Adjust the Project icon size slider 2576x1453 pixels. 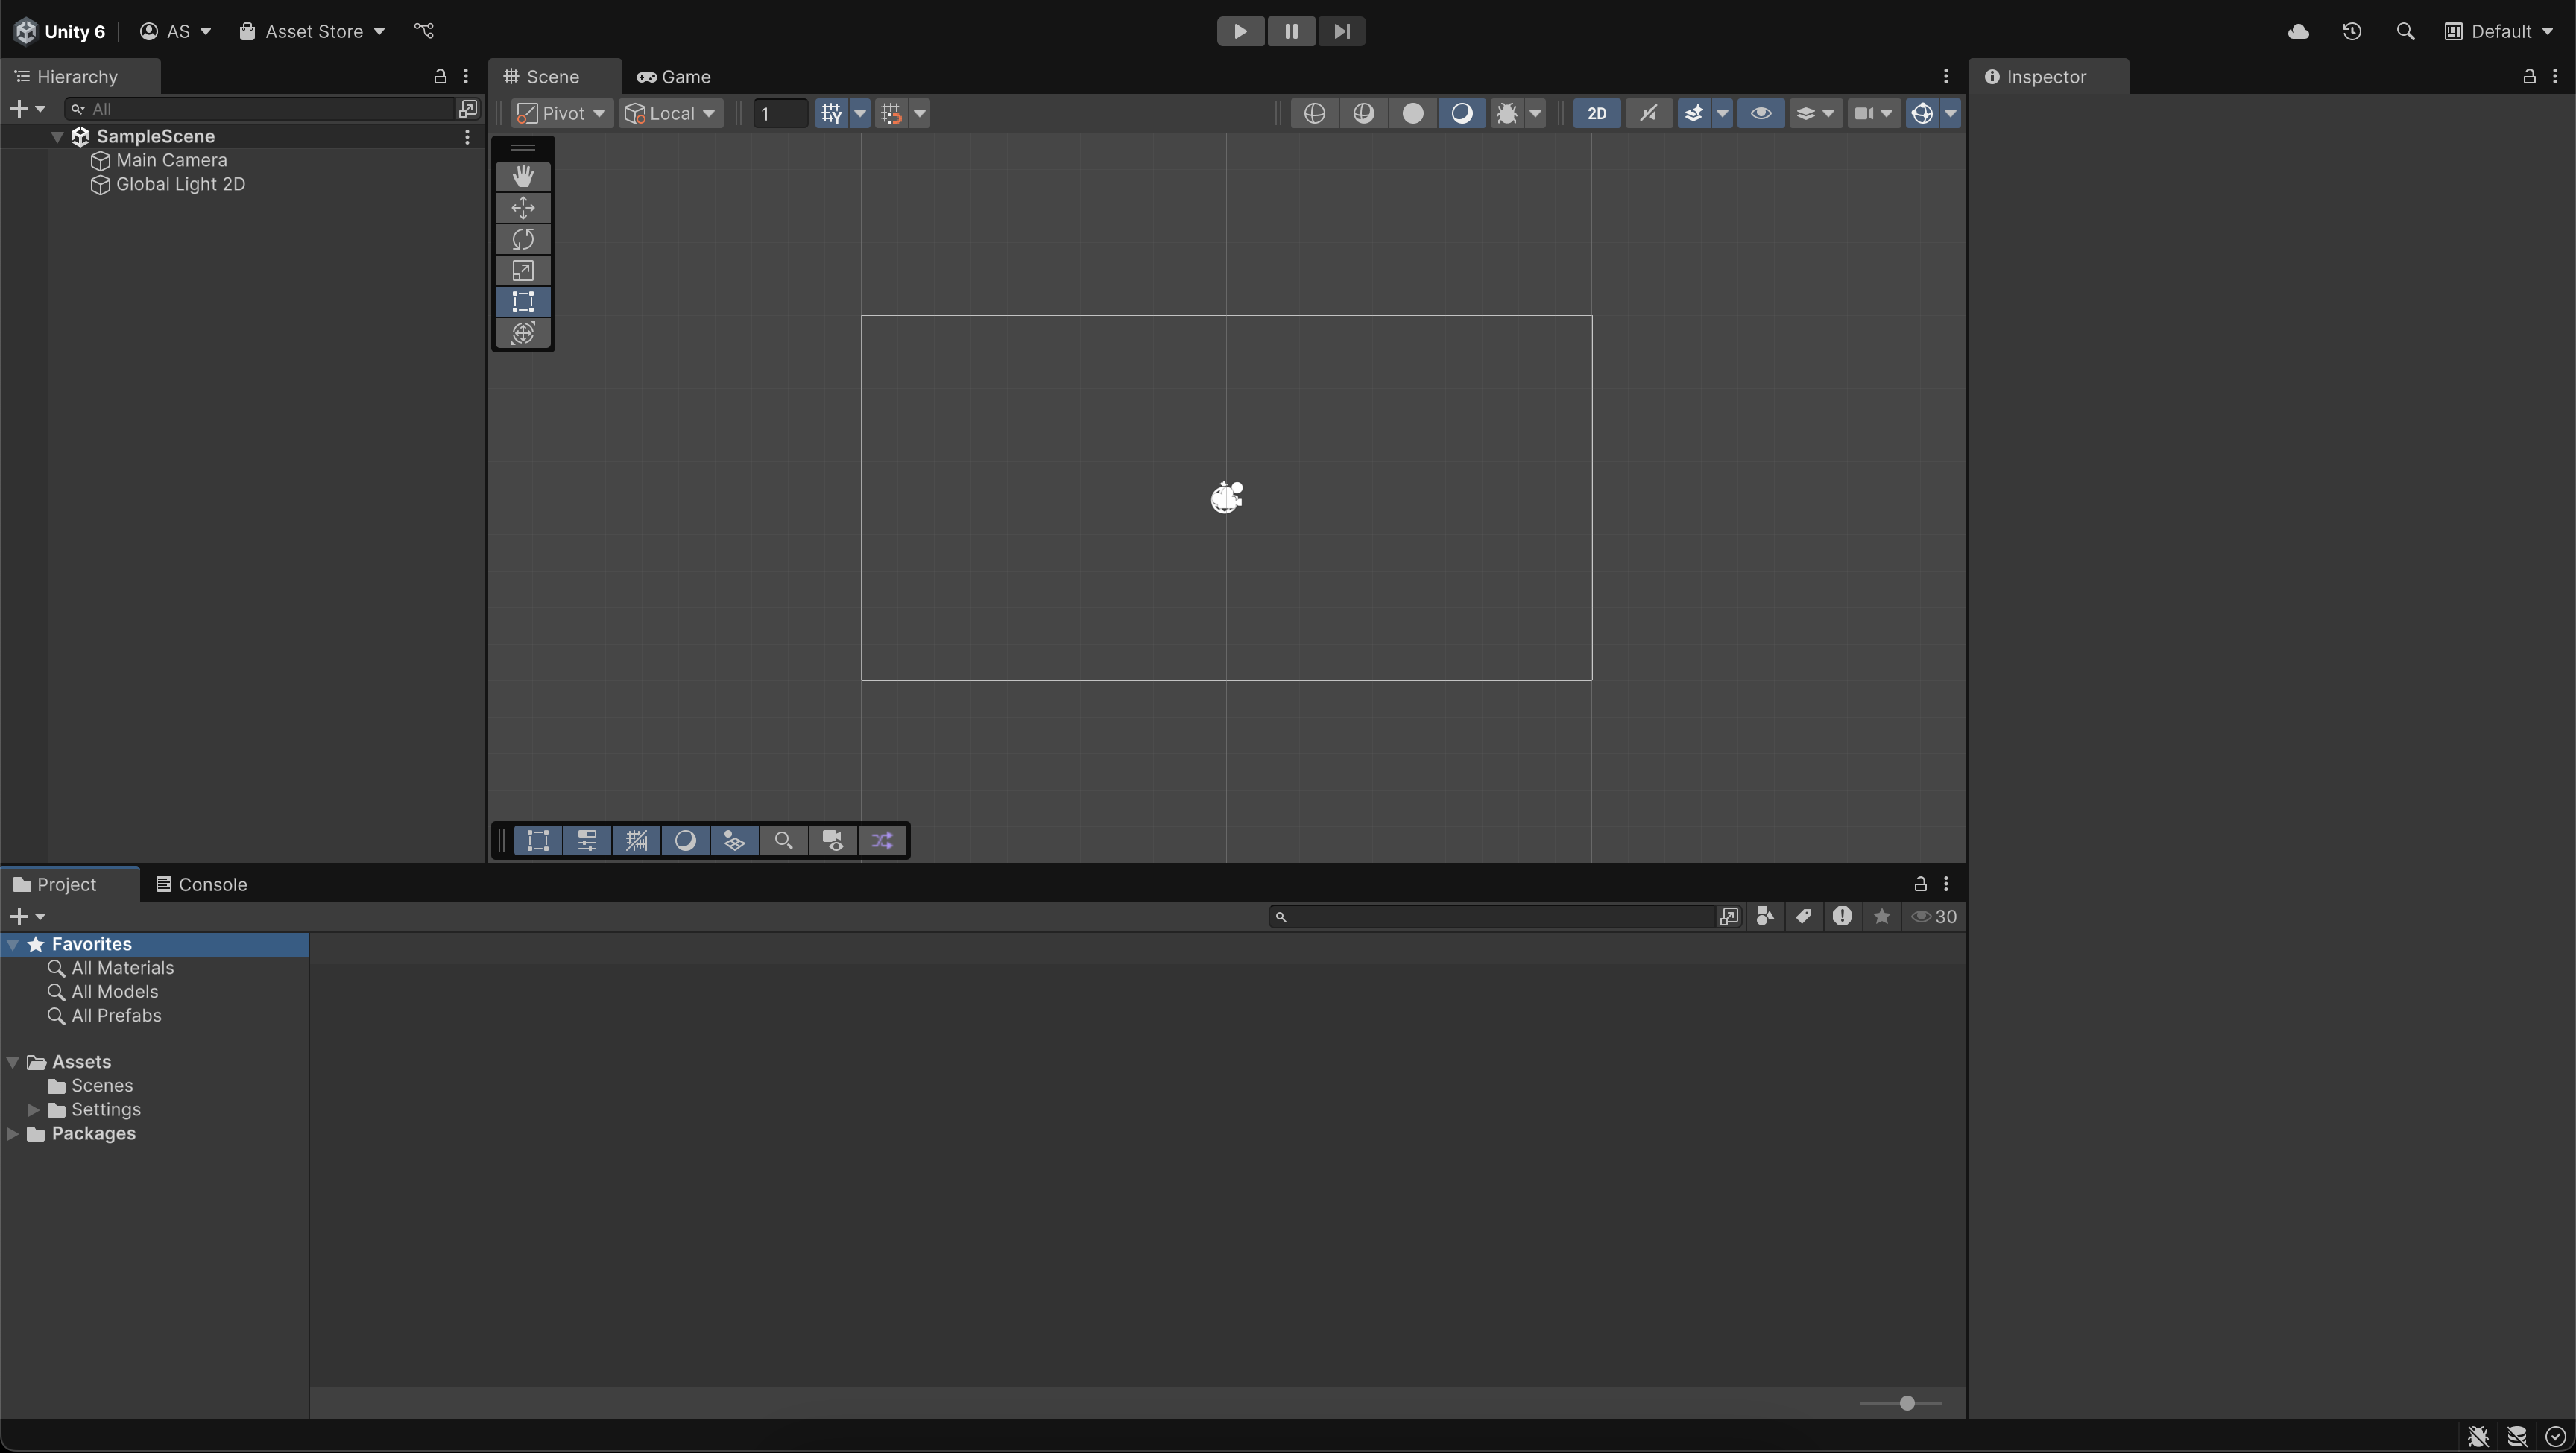(1906, 1403)
